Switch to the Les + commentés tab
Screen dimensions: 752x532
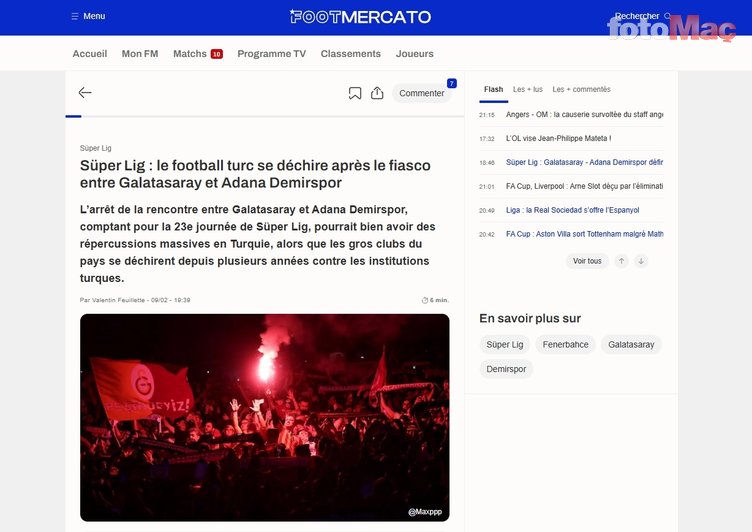(x=581, y=89)
